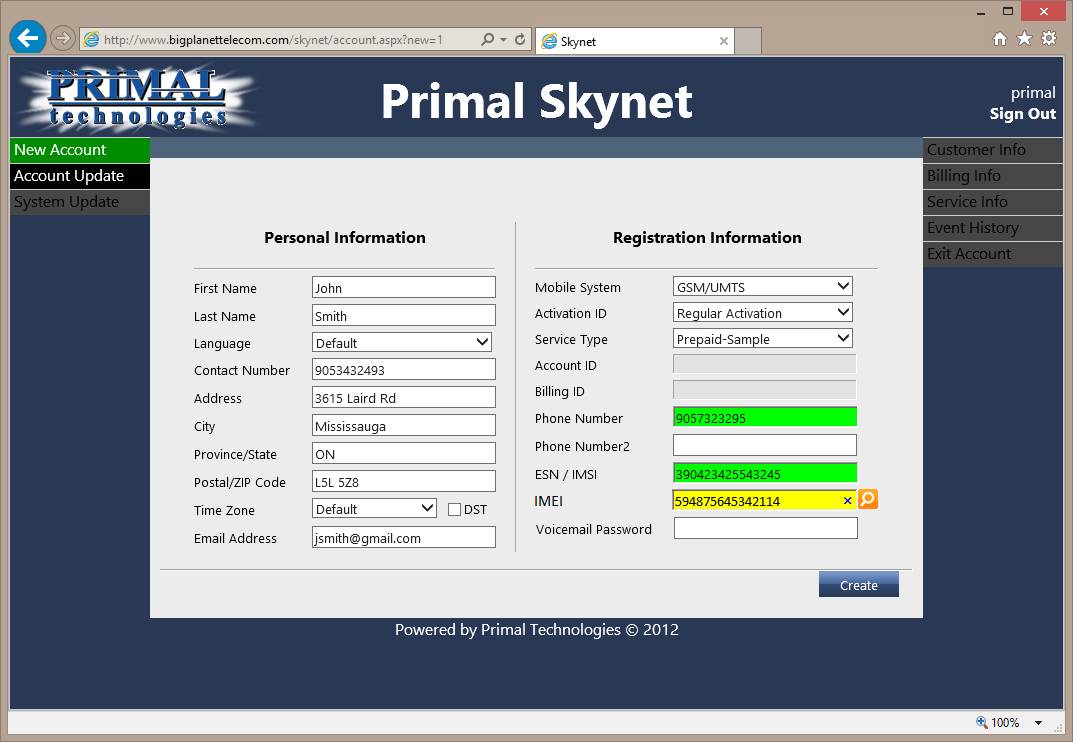The image size is (1073, 742).
Task: Click the Contact Number field
Action: 404,370
